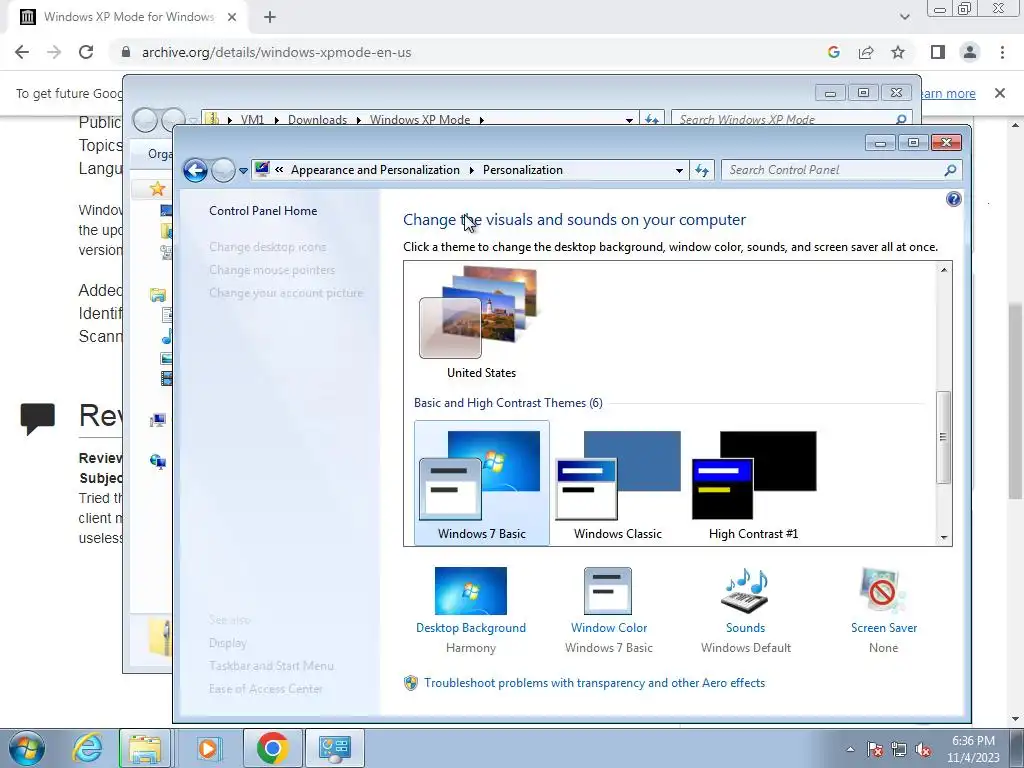Click the muted volume tray icon
The image size is (1024, 768).
point(923,749)
